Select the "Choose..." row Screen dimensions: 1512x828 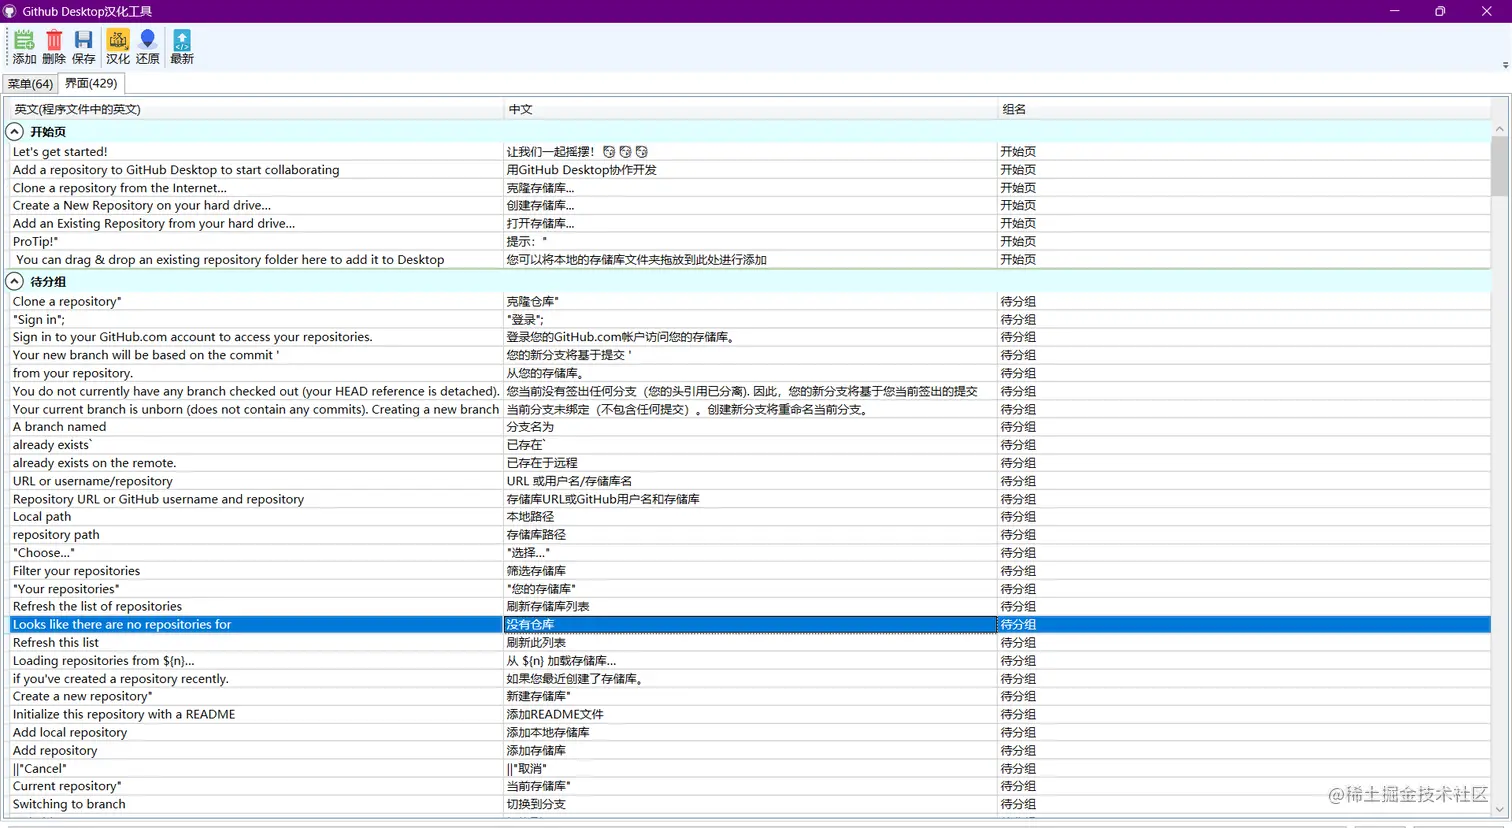[750, 553]
